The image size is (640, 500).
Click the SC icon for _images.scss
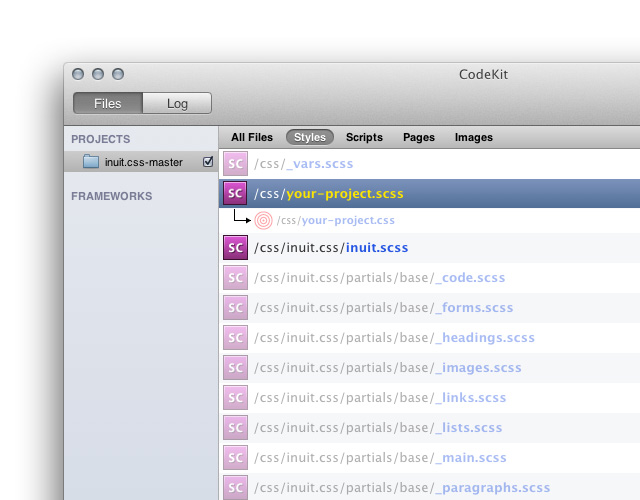point(235,367)
